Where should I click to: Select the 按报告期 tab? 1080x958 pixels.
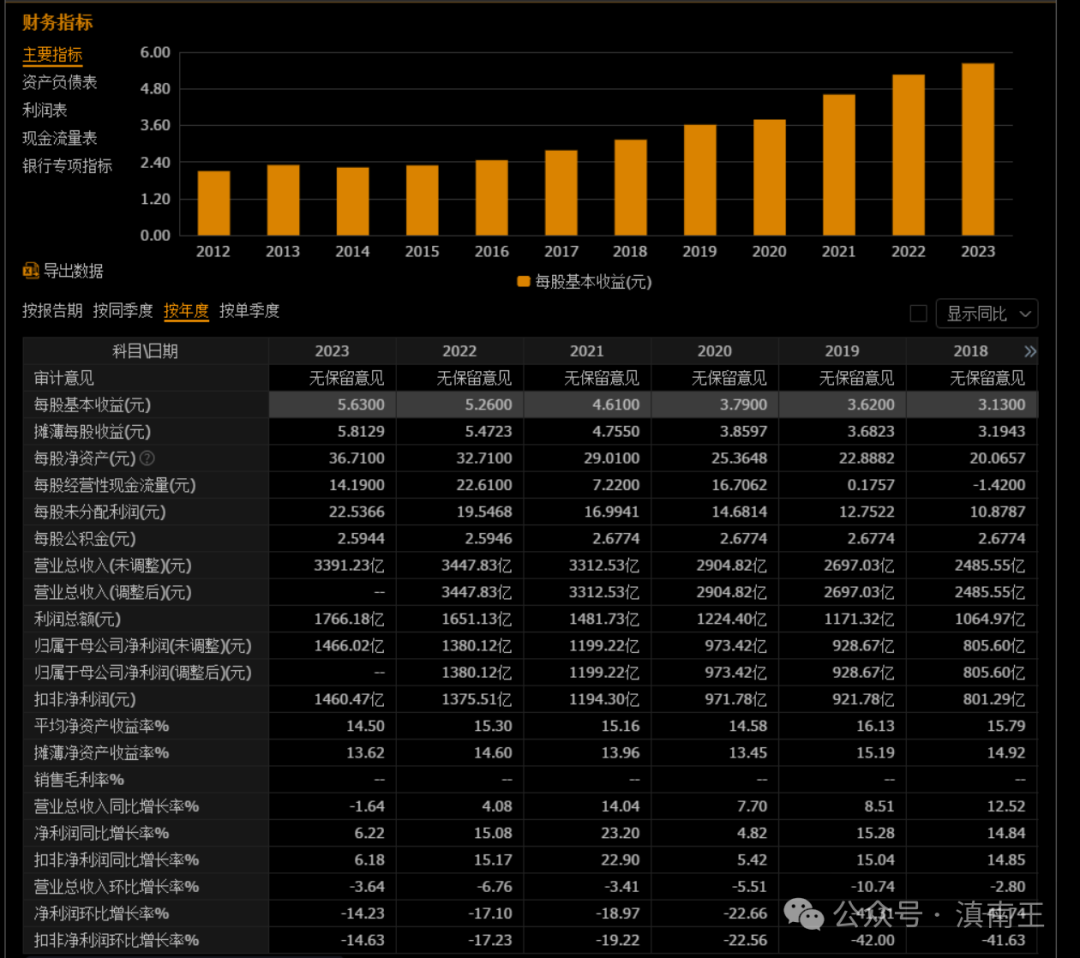point(52,311)
